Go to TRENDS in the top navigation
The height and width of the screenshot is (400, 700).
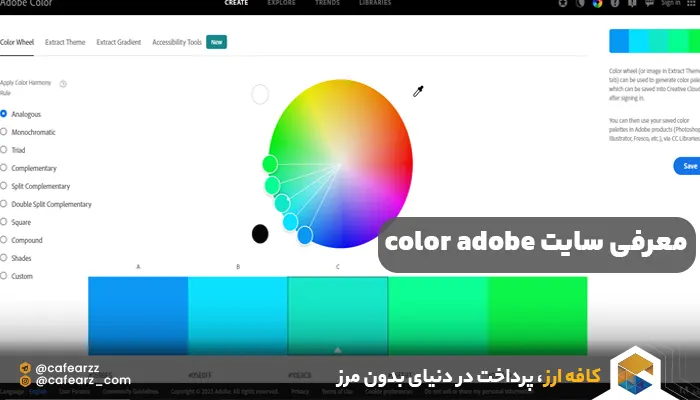327,3
